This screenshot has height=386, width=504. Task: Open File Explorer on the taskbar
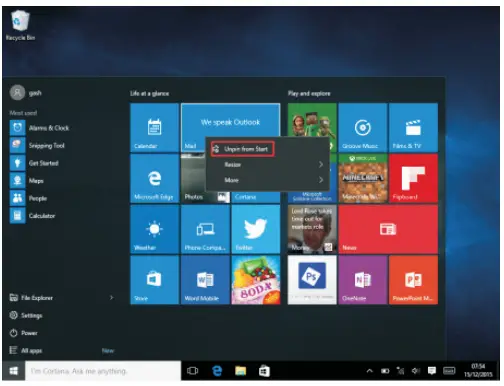click(241, 371)
